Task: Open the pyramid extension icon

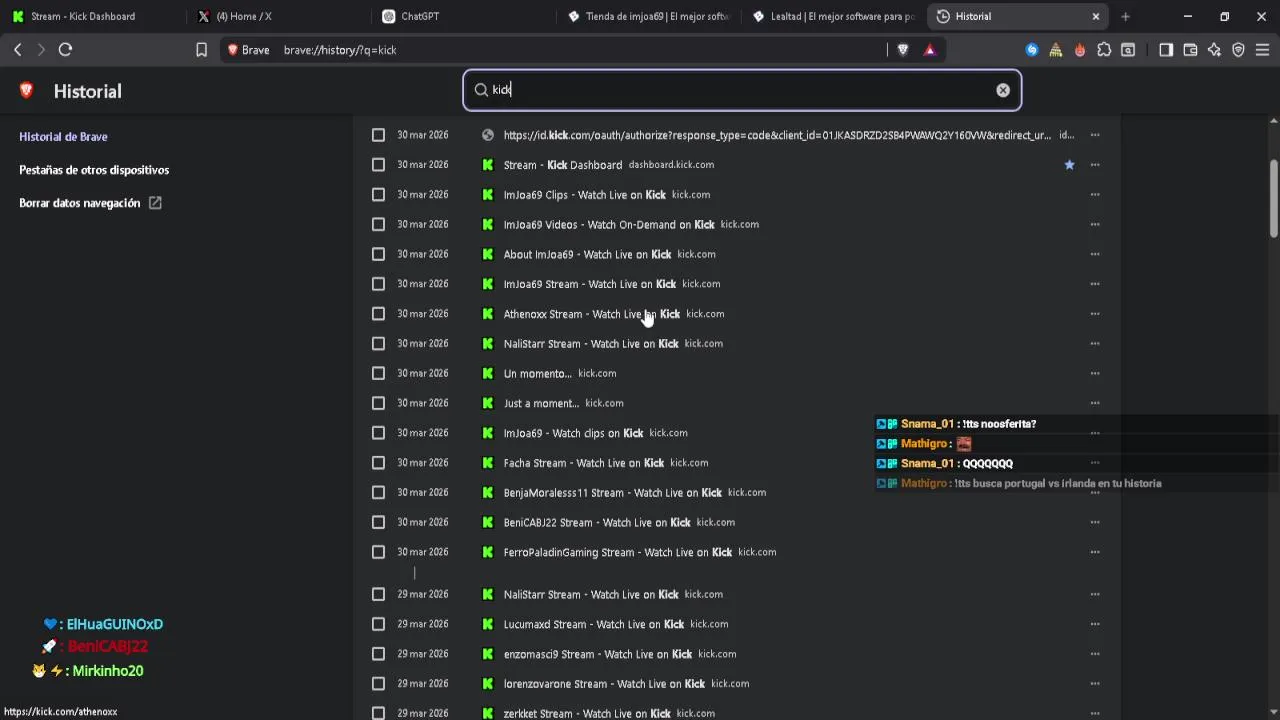Action: (1056, 50)
